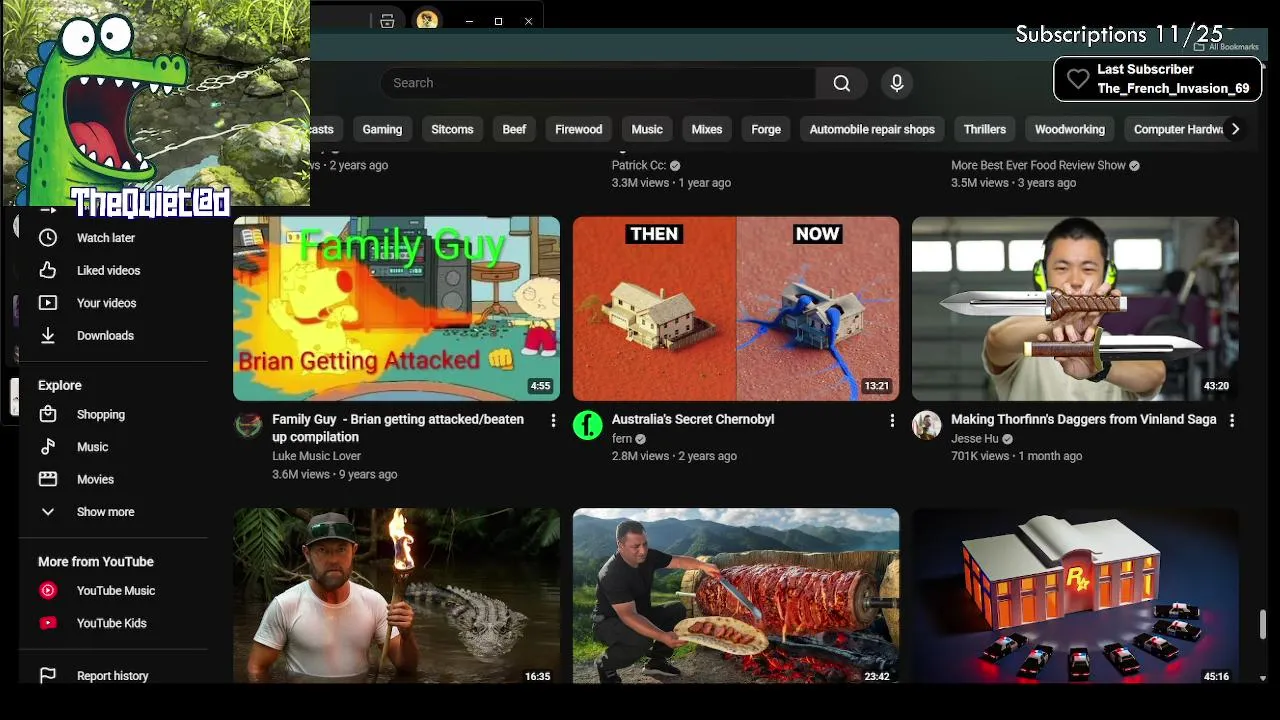
Task: Open the Jesse Hu channel avatar
Action: (927, 425)
